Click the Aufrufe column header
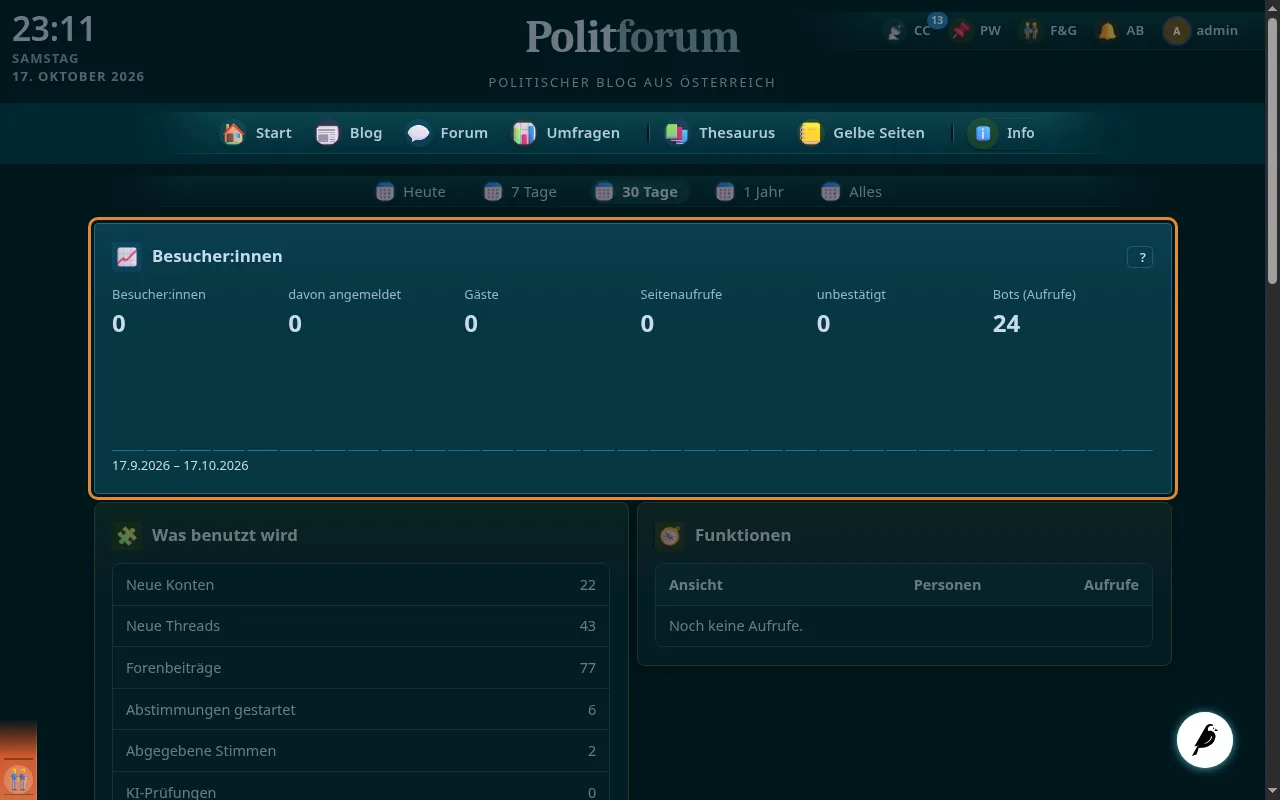Viewport: 1280px width, 800px height. point(1111,585)
